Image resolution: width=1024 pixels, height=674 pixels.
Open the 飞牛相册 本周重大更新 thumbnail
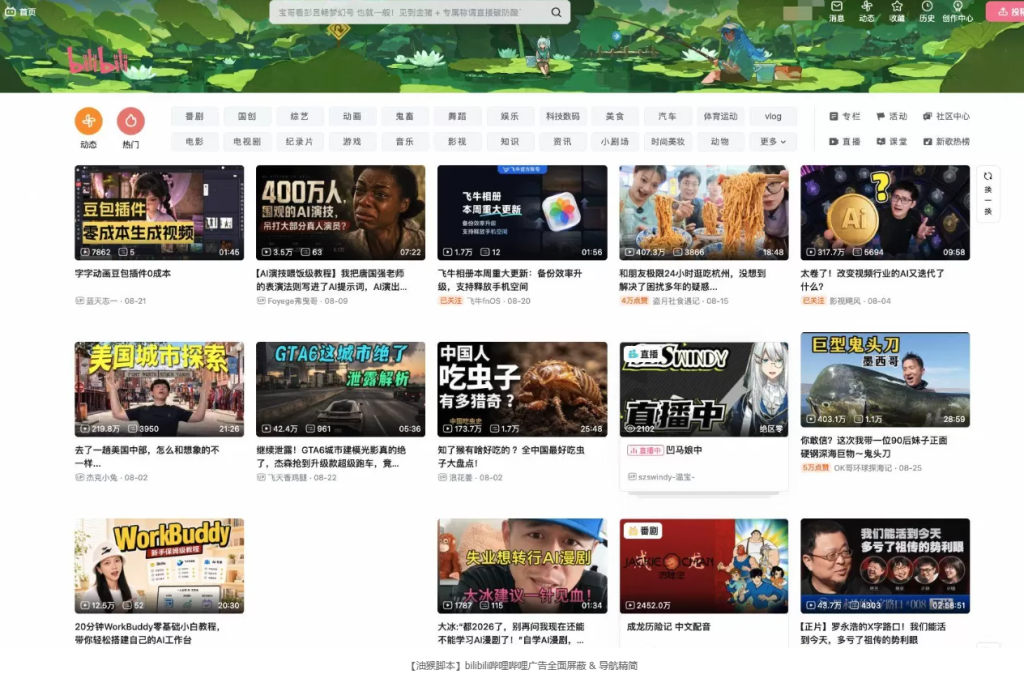[x=522, y=212]
